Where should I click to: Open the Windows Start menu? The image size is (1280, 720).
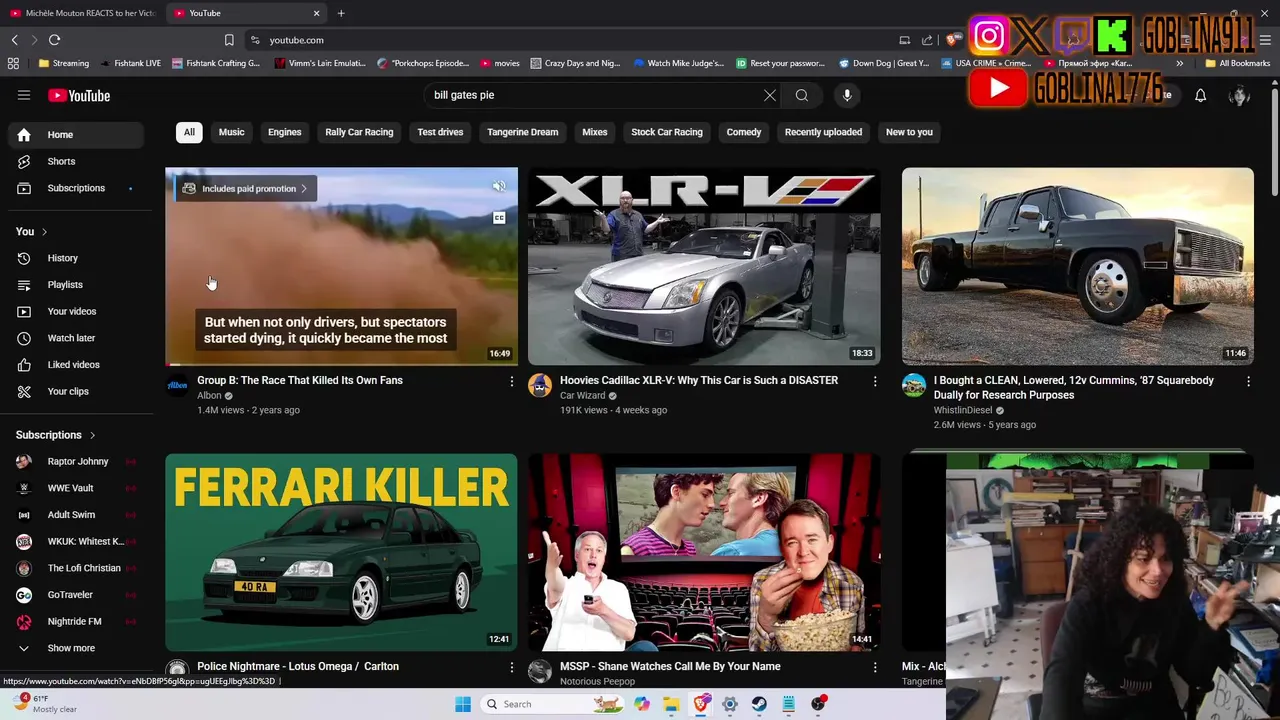463,704
